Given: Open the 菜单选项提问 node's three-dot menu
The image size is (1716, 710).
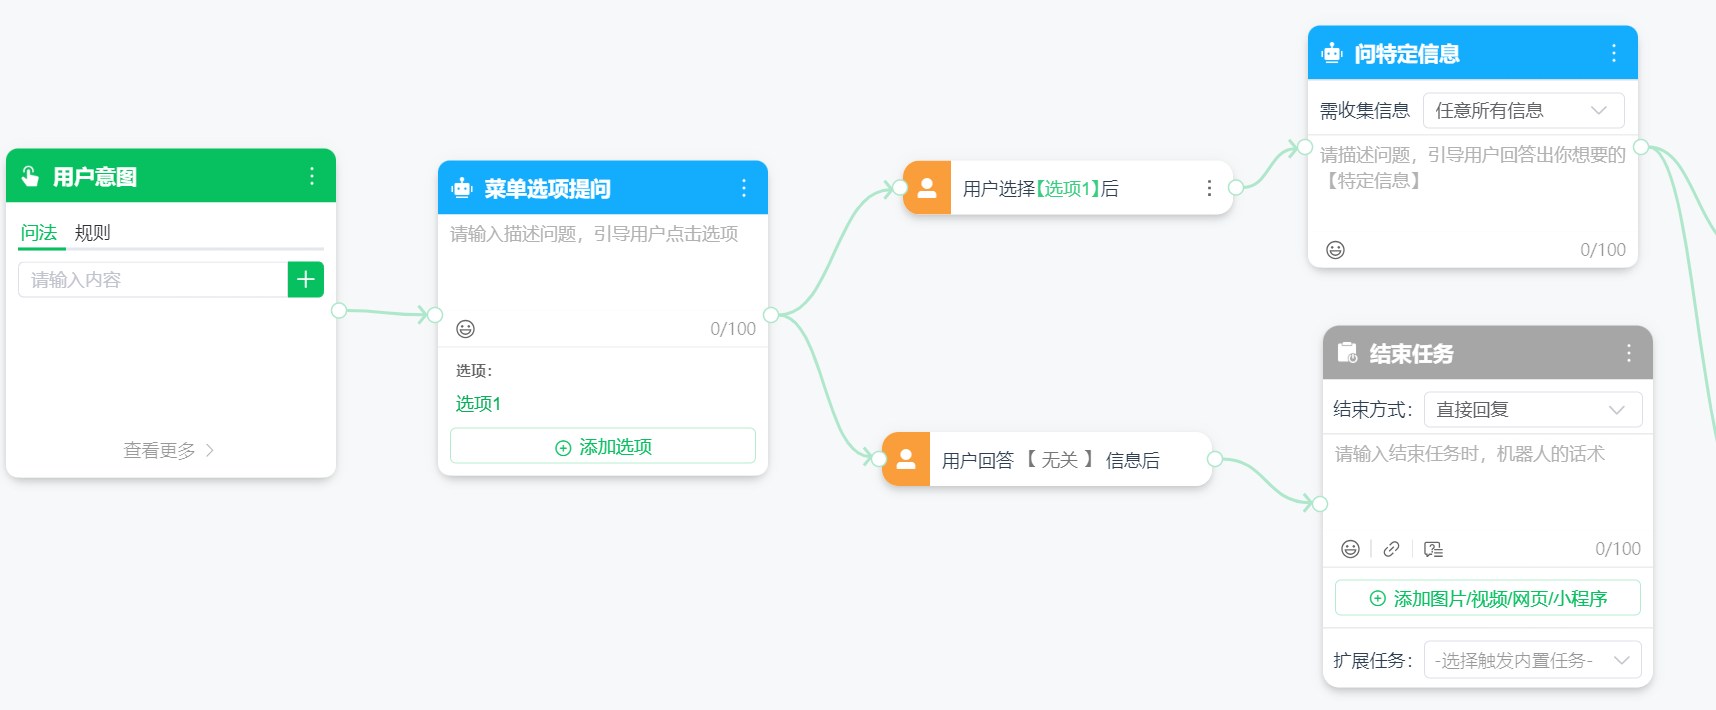Looking at the screenshot, I should coord(744,188).
